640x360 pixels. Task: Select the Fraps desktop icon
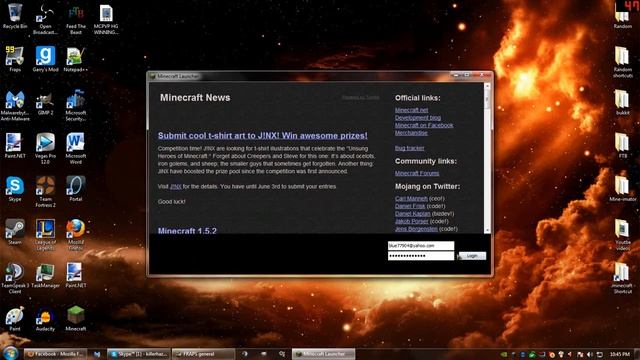(15, 59)
